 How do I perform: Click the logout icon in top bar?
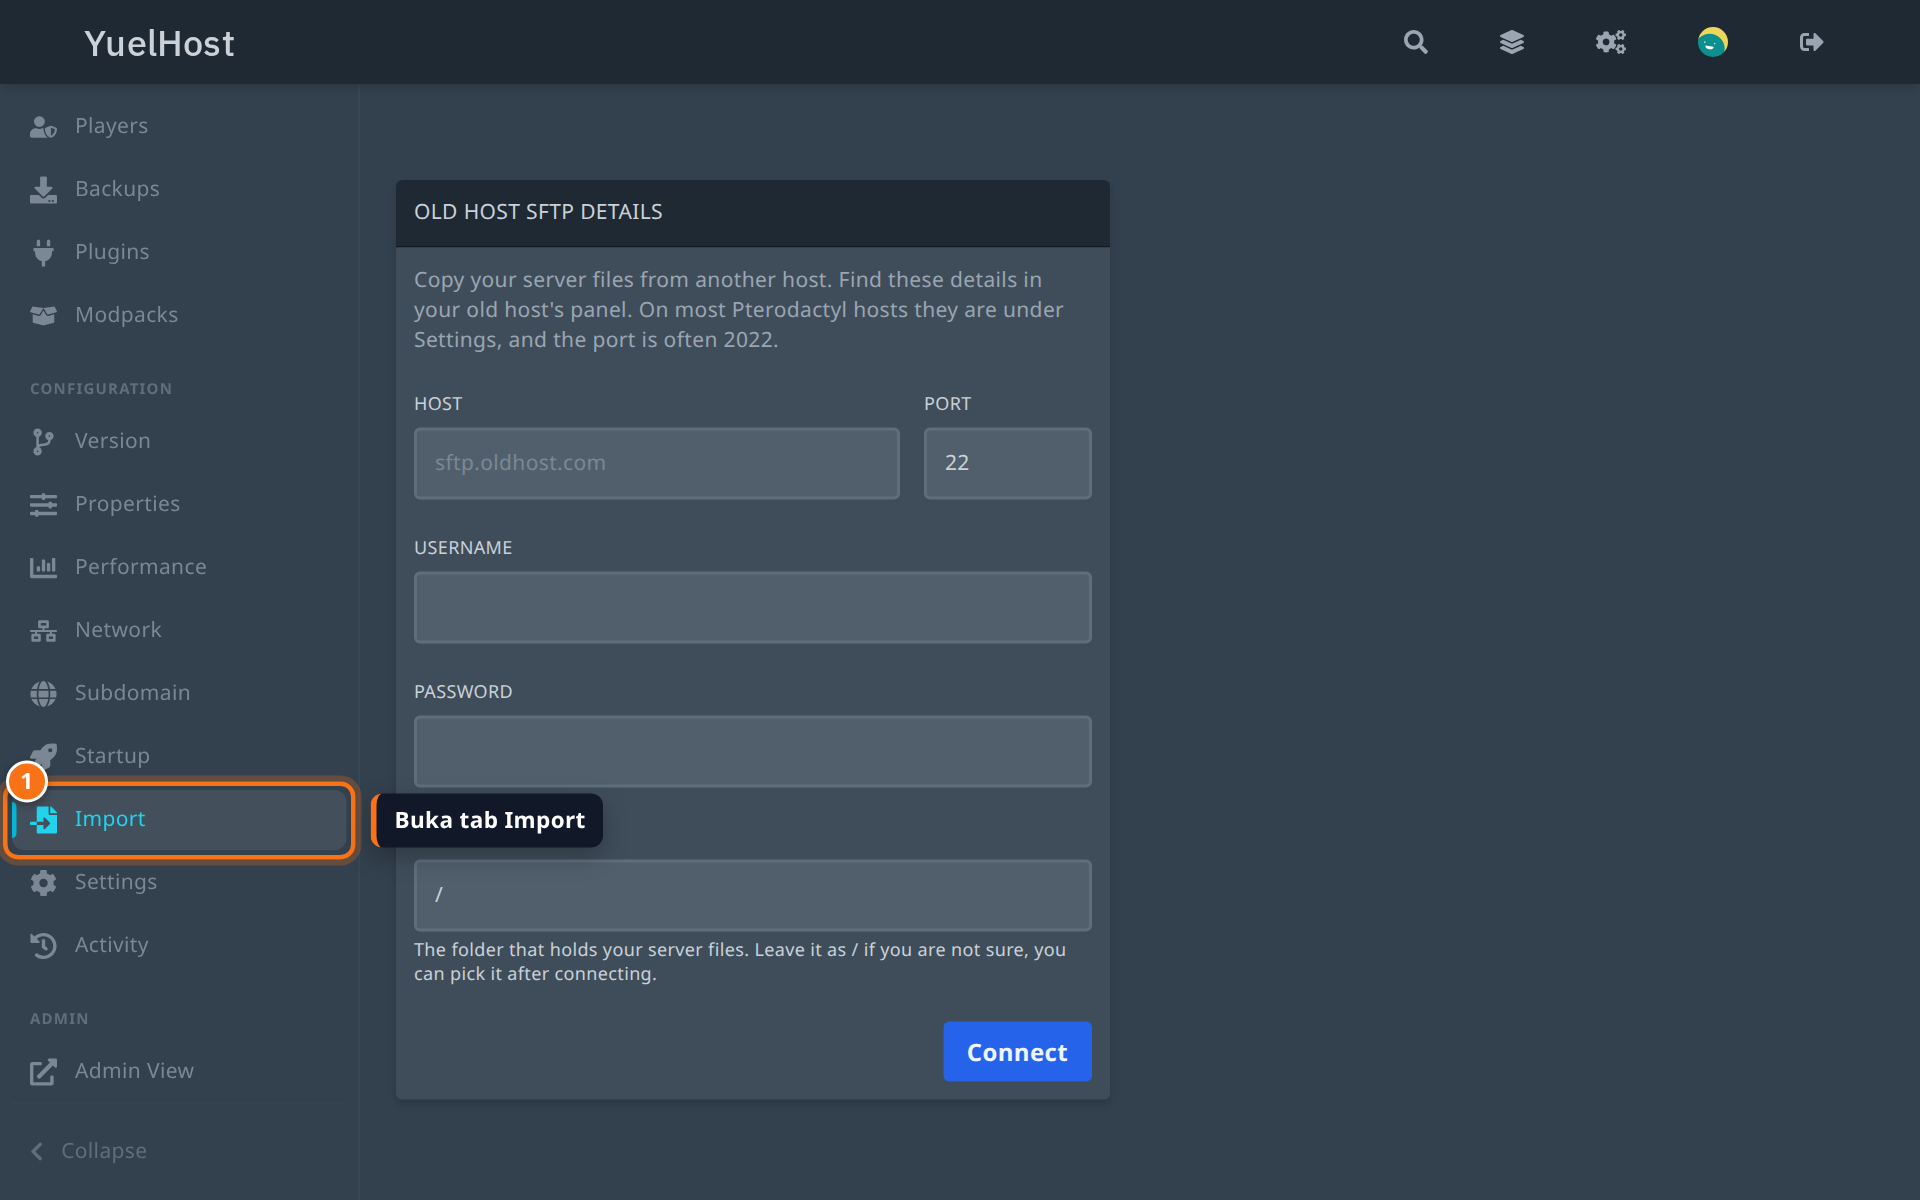pos(1811,42)
